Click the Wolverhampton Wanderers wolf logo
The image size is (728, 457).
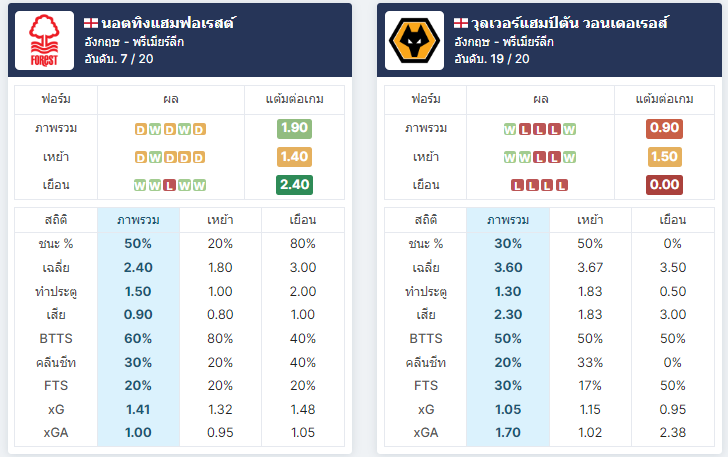pos(414,40)
